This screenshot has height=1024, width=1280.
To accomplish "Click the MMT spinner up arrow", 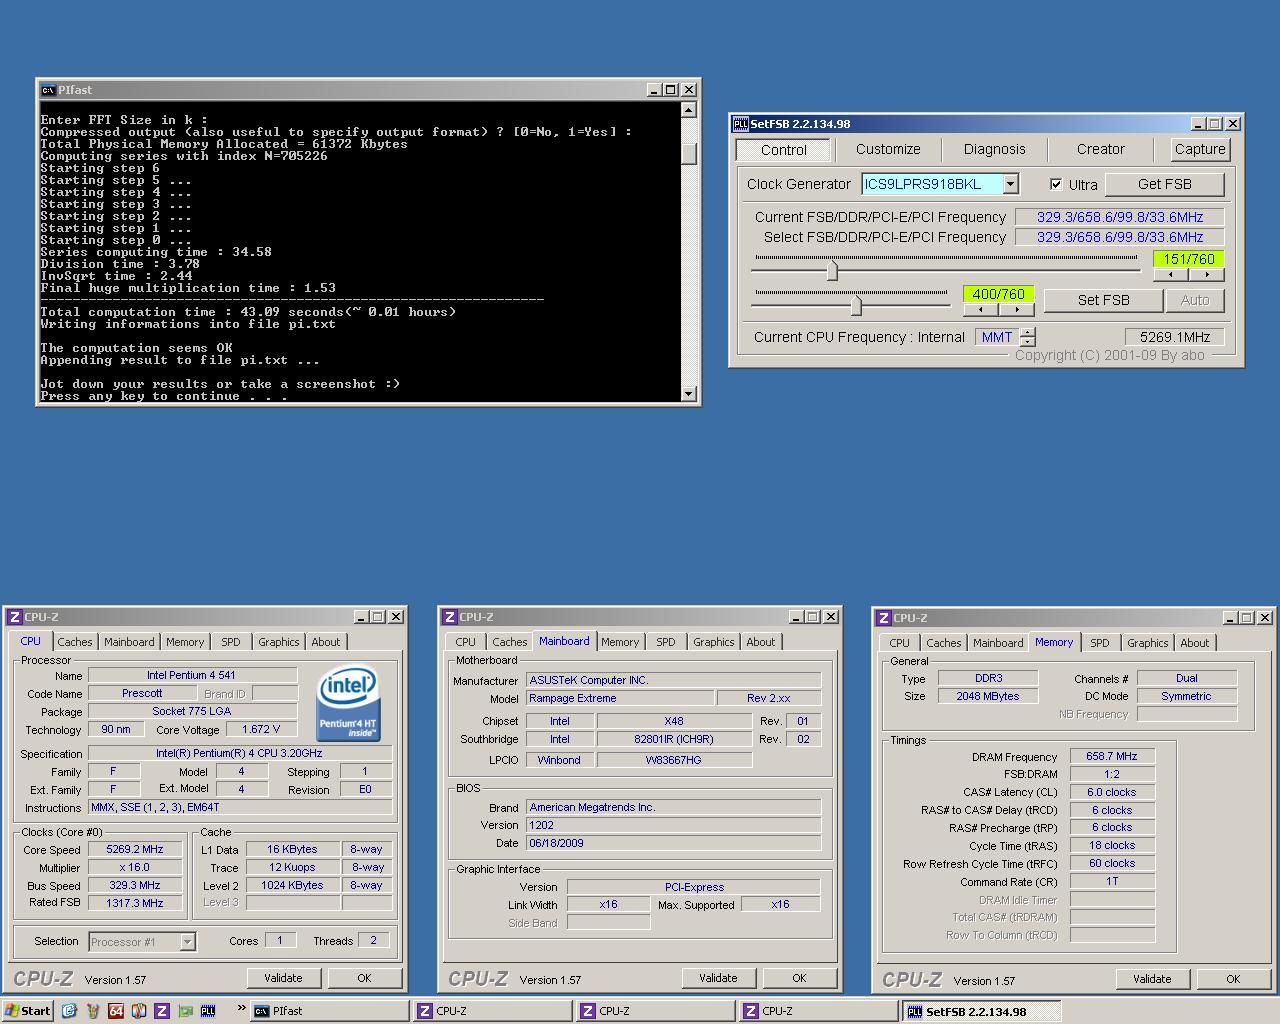I will (x=1028, y=332).
